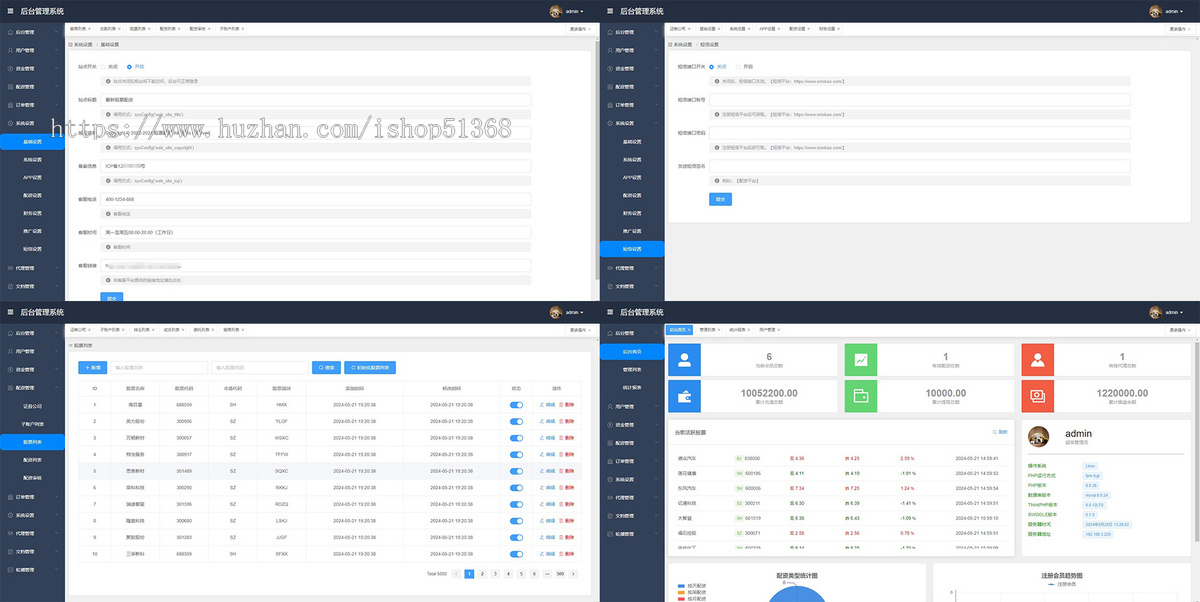The image size is (1200, 602).
Task: Click 提交 button in 短信设置 panel
Action: (x=720, y=199)
